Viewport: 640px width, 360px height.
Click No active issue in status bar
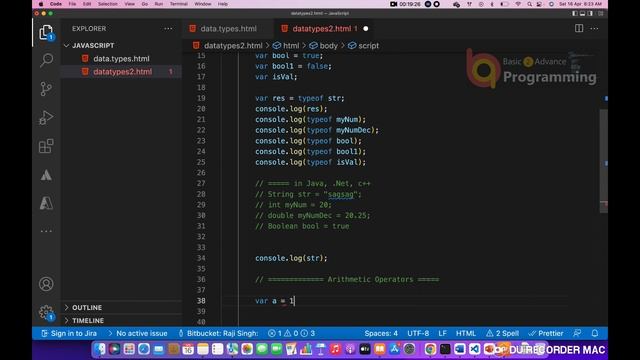[138, 333]
